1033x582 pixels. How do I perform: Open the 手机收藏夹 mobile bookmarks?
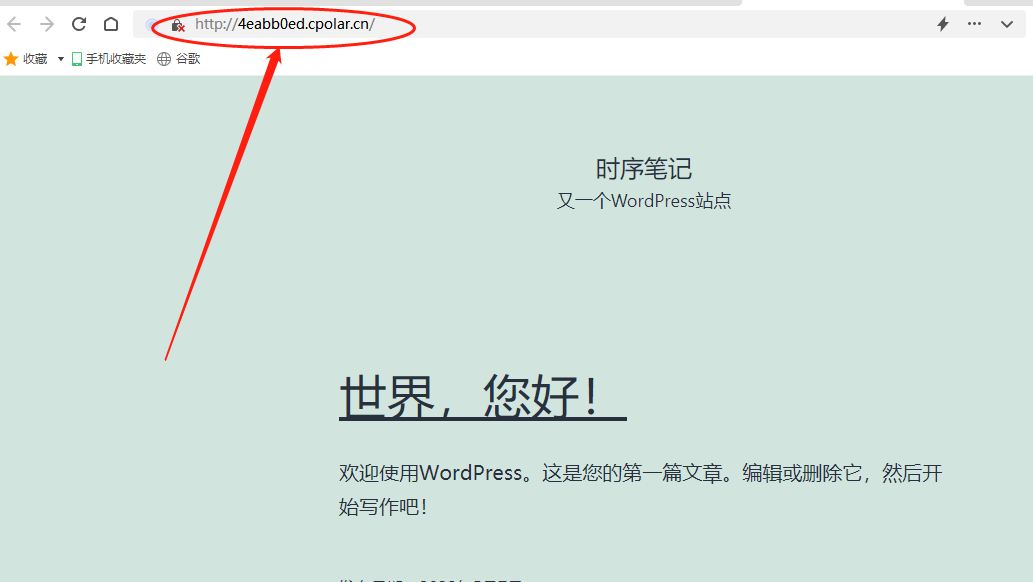coord(109,59)
